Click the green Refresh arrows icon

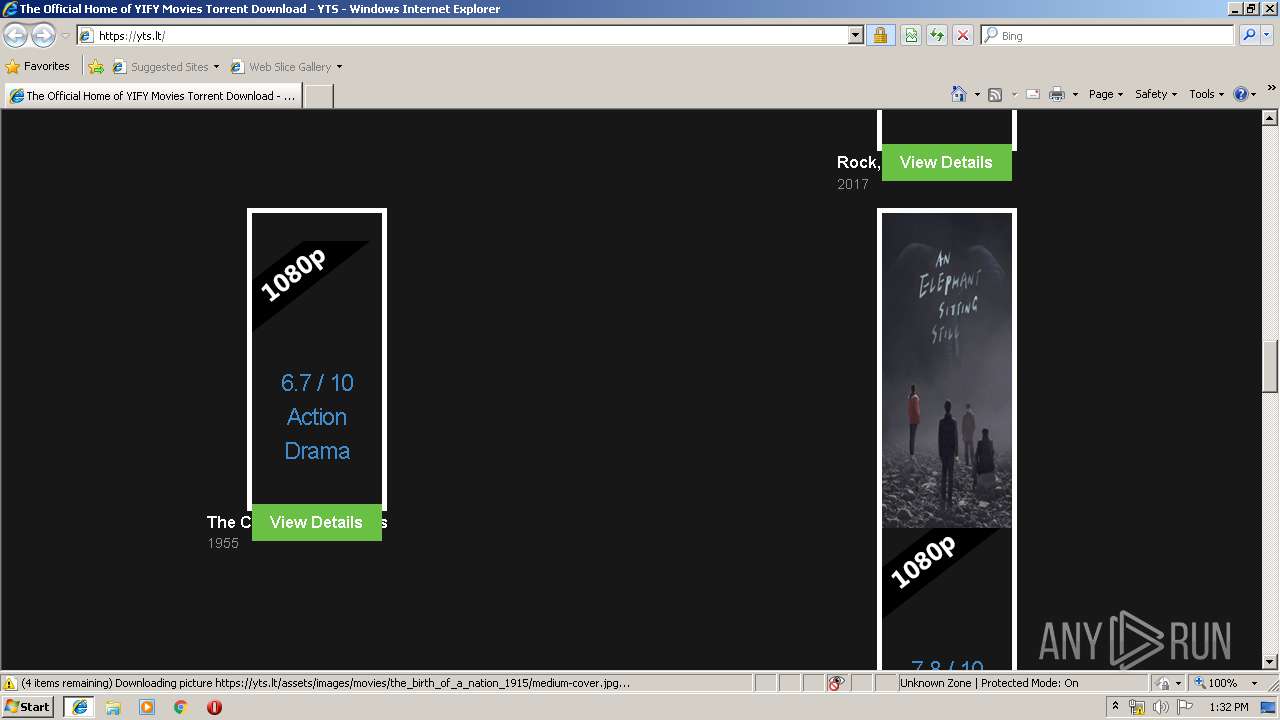pyautogui.click(x=937, y=36)
